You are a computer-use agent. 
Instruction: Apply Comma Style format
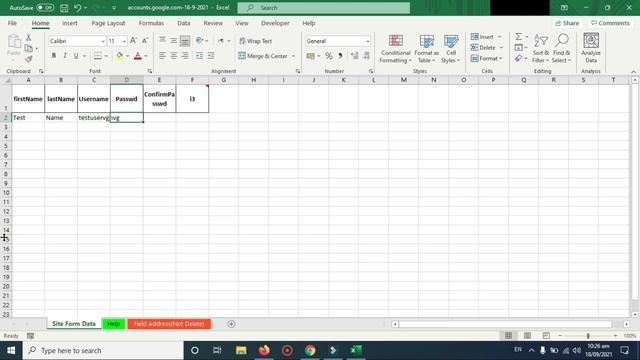(x=340, y=56)
